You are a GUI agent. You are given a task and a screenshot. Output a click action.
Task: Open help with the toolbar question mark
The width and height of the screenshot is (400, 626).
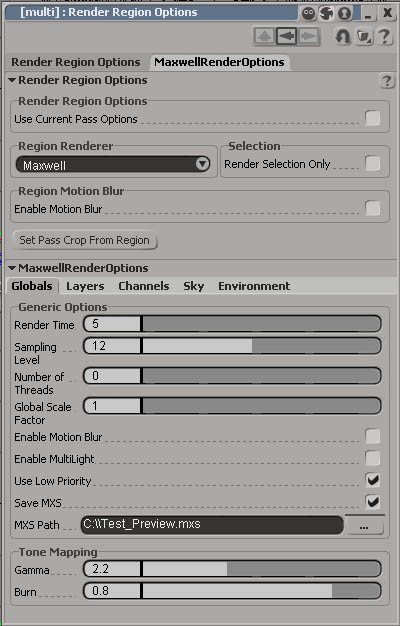384,37
